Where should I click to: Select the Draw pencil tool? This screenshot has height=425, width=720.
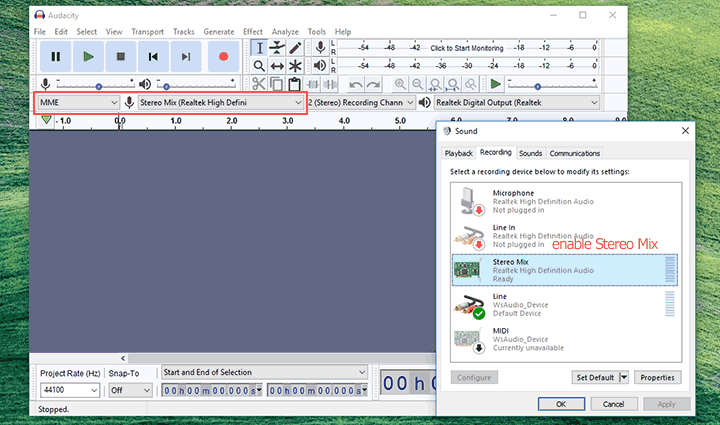(x=295, y=47)
